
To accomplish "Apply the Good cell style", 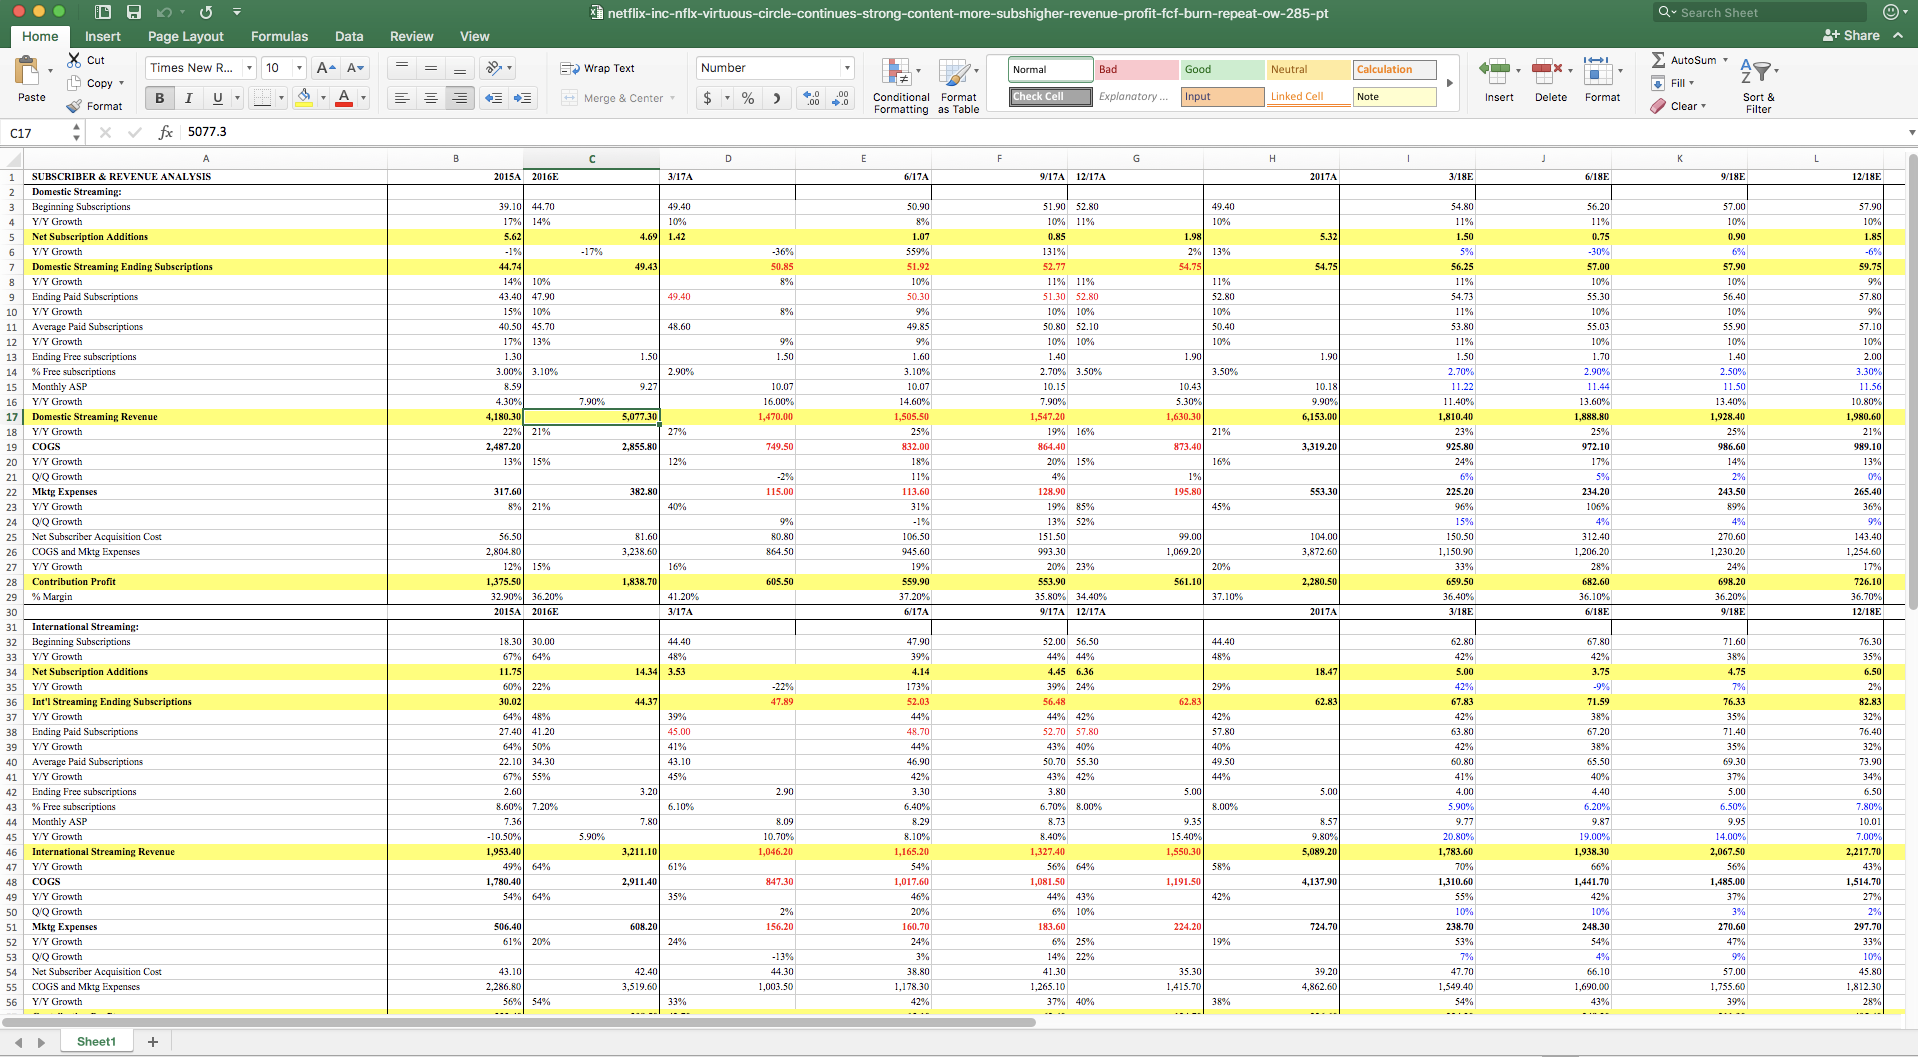I will tap(1223, 69).
